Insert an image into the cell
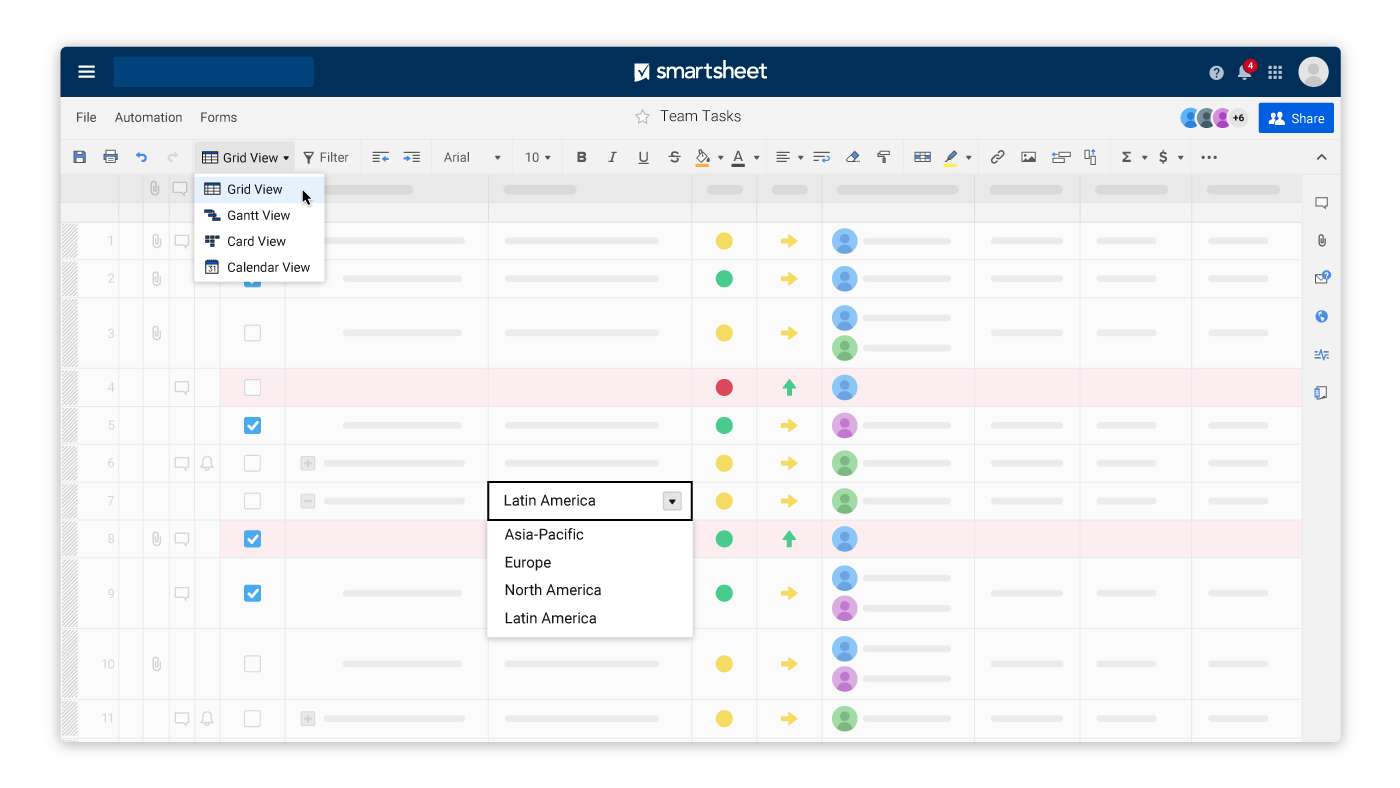 coord(1028,157)
